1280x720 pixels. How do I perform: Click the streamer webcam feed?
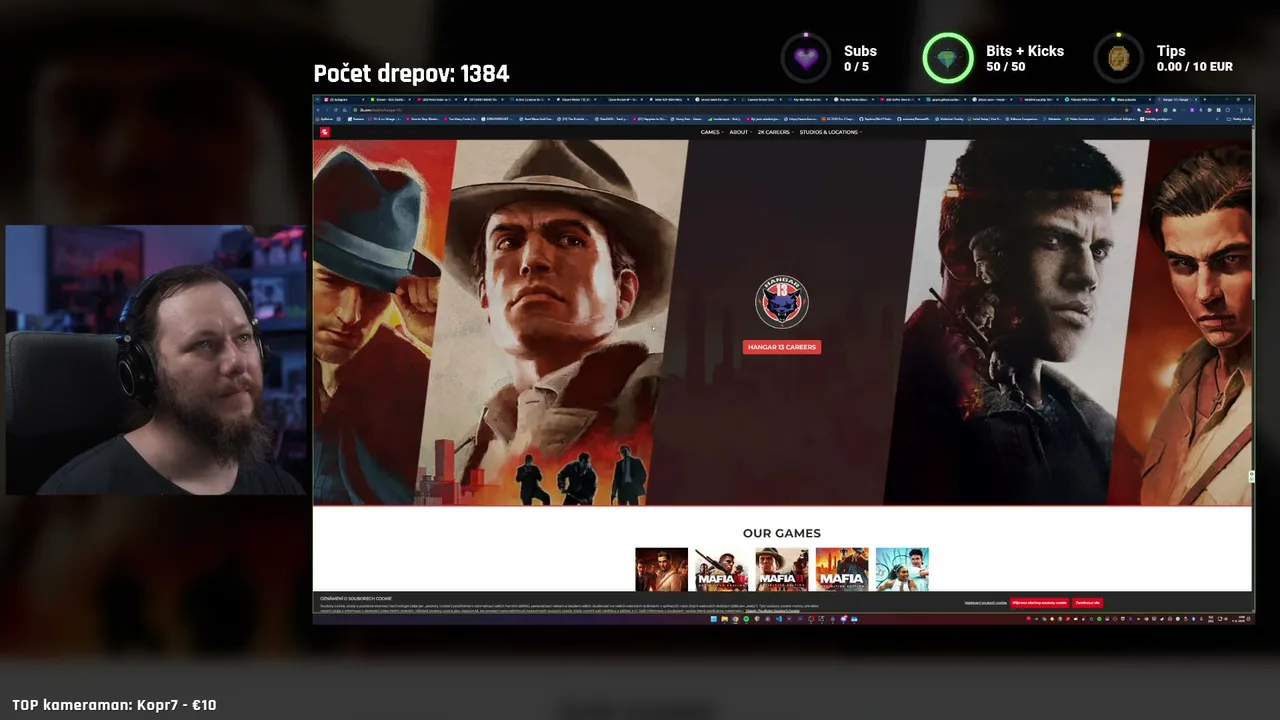click(156, 360)
